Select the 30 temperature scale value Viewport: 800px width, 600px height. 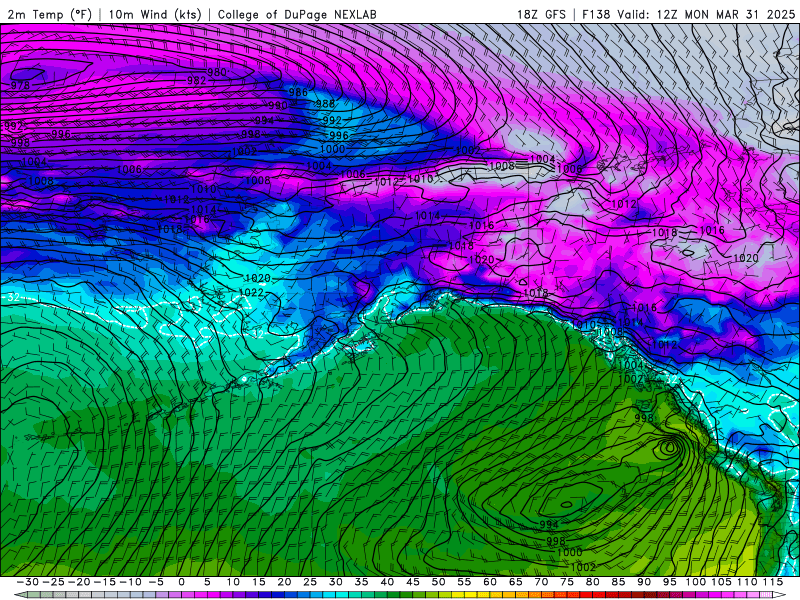click(336, 582)
